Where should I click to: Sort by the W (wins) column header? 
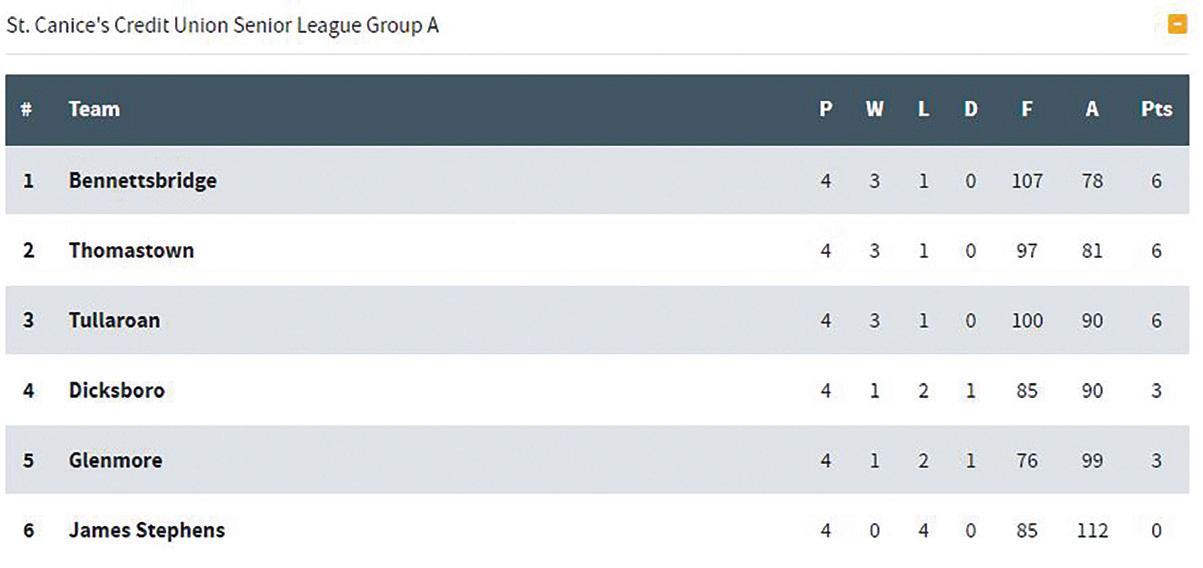point(874,109)
